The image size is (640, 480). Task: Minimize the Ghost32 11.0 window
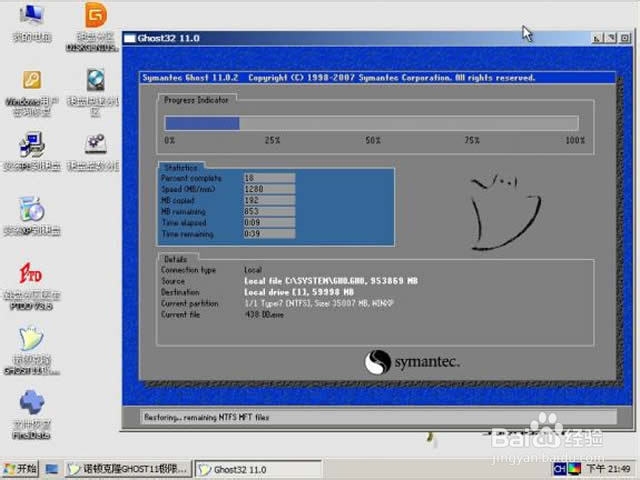point(597,38)
